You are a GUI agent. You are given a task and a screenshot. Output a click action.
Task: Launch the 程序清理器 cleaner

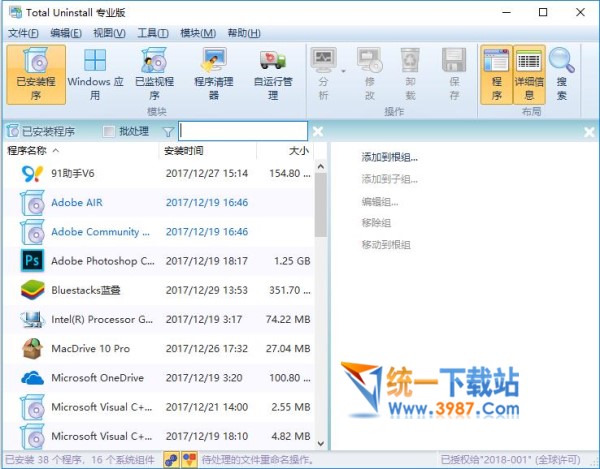point(214,74)
